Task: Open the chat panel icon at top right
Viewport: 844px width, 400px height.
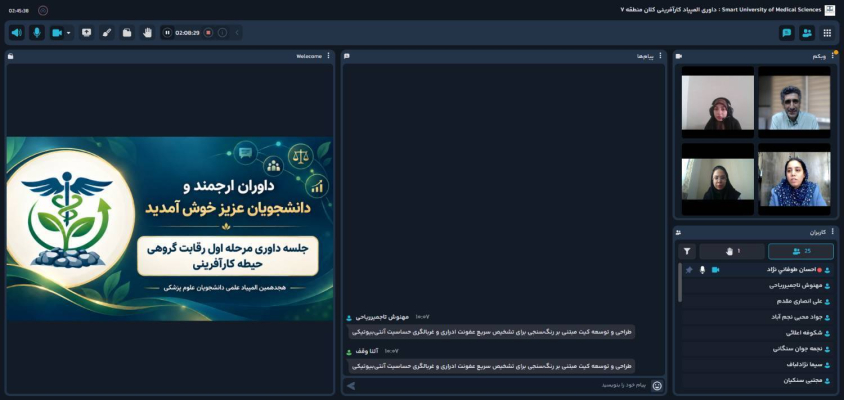Action: [x=787, y=33]
